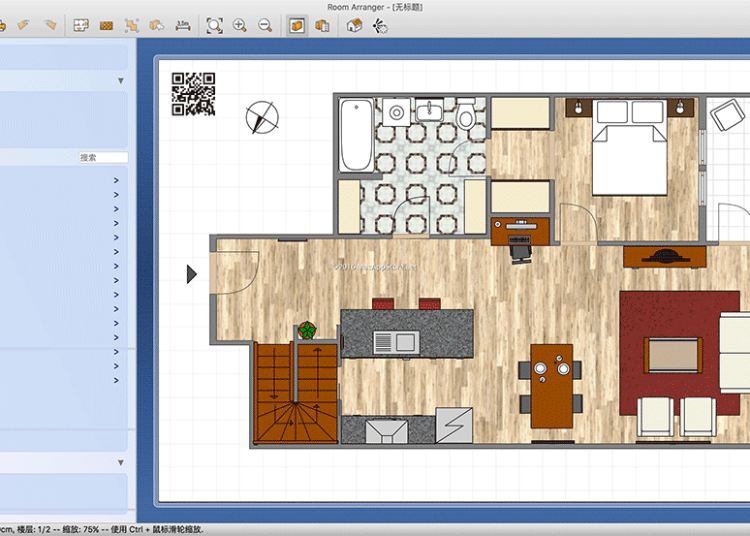
Task: Toggle the highlighted orange box view button
Action: [x=297, y=25]
